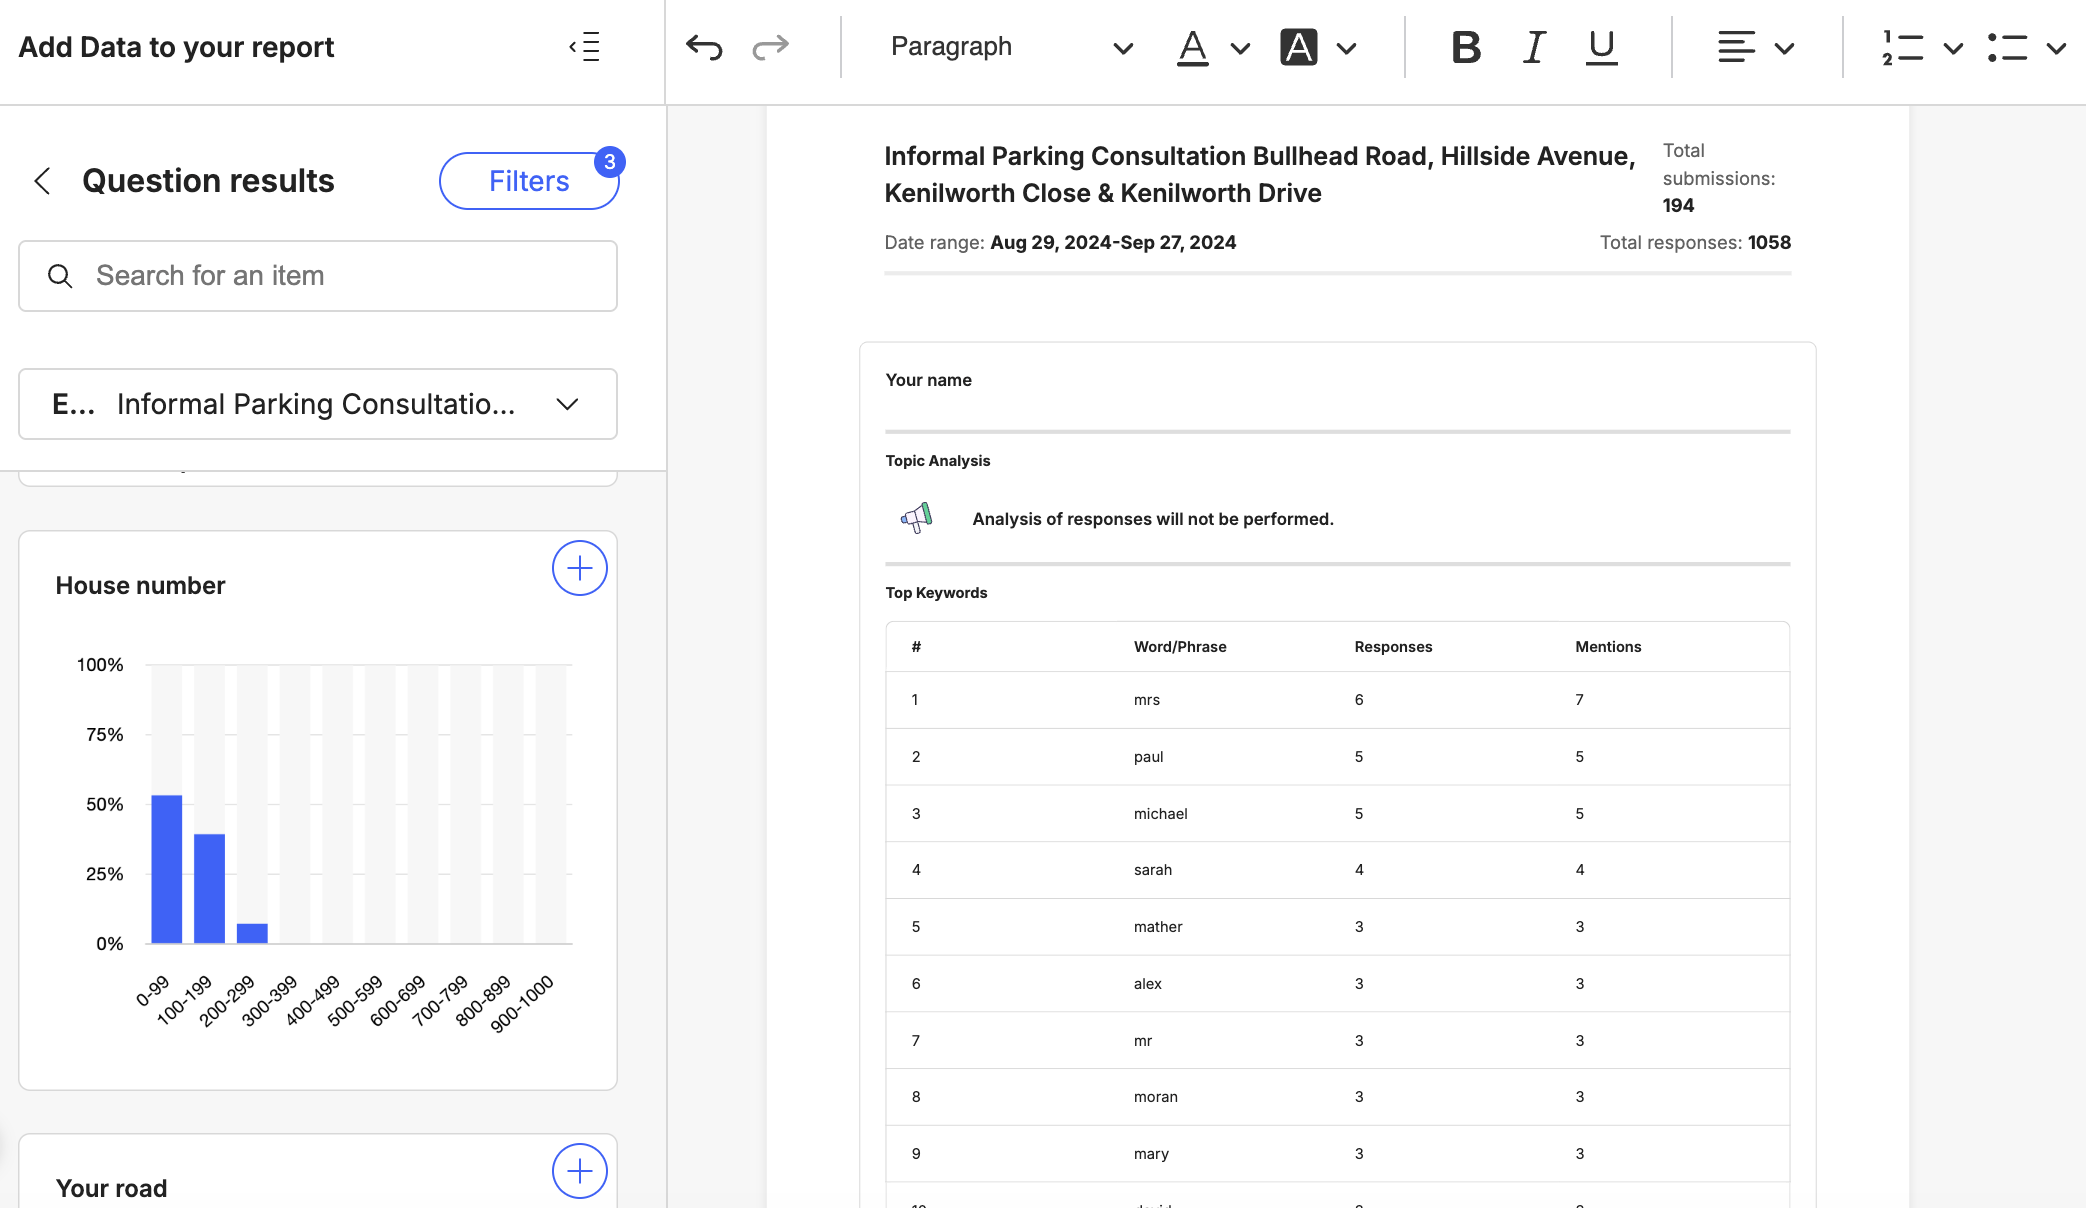Image resolution: width=2086 pixels, height=1208 pixels.
Task: Go back from Question results
Action: pos(42,181)
